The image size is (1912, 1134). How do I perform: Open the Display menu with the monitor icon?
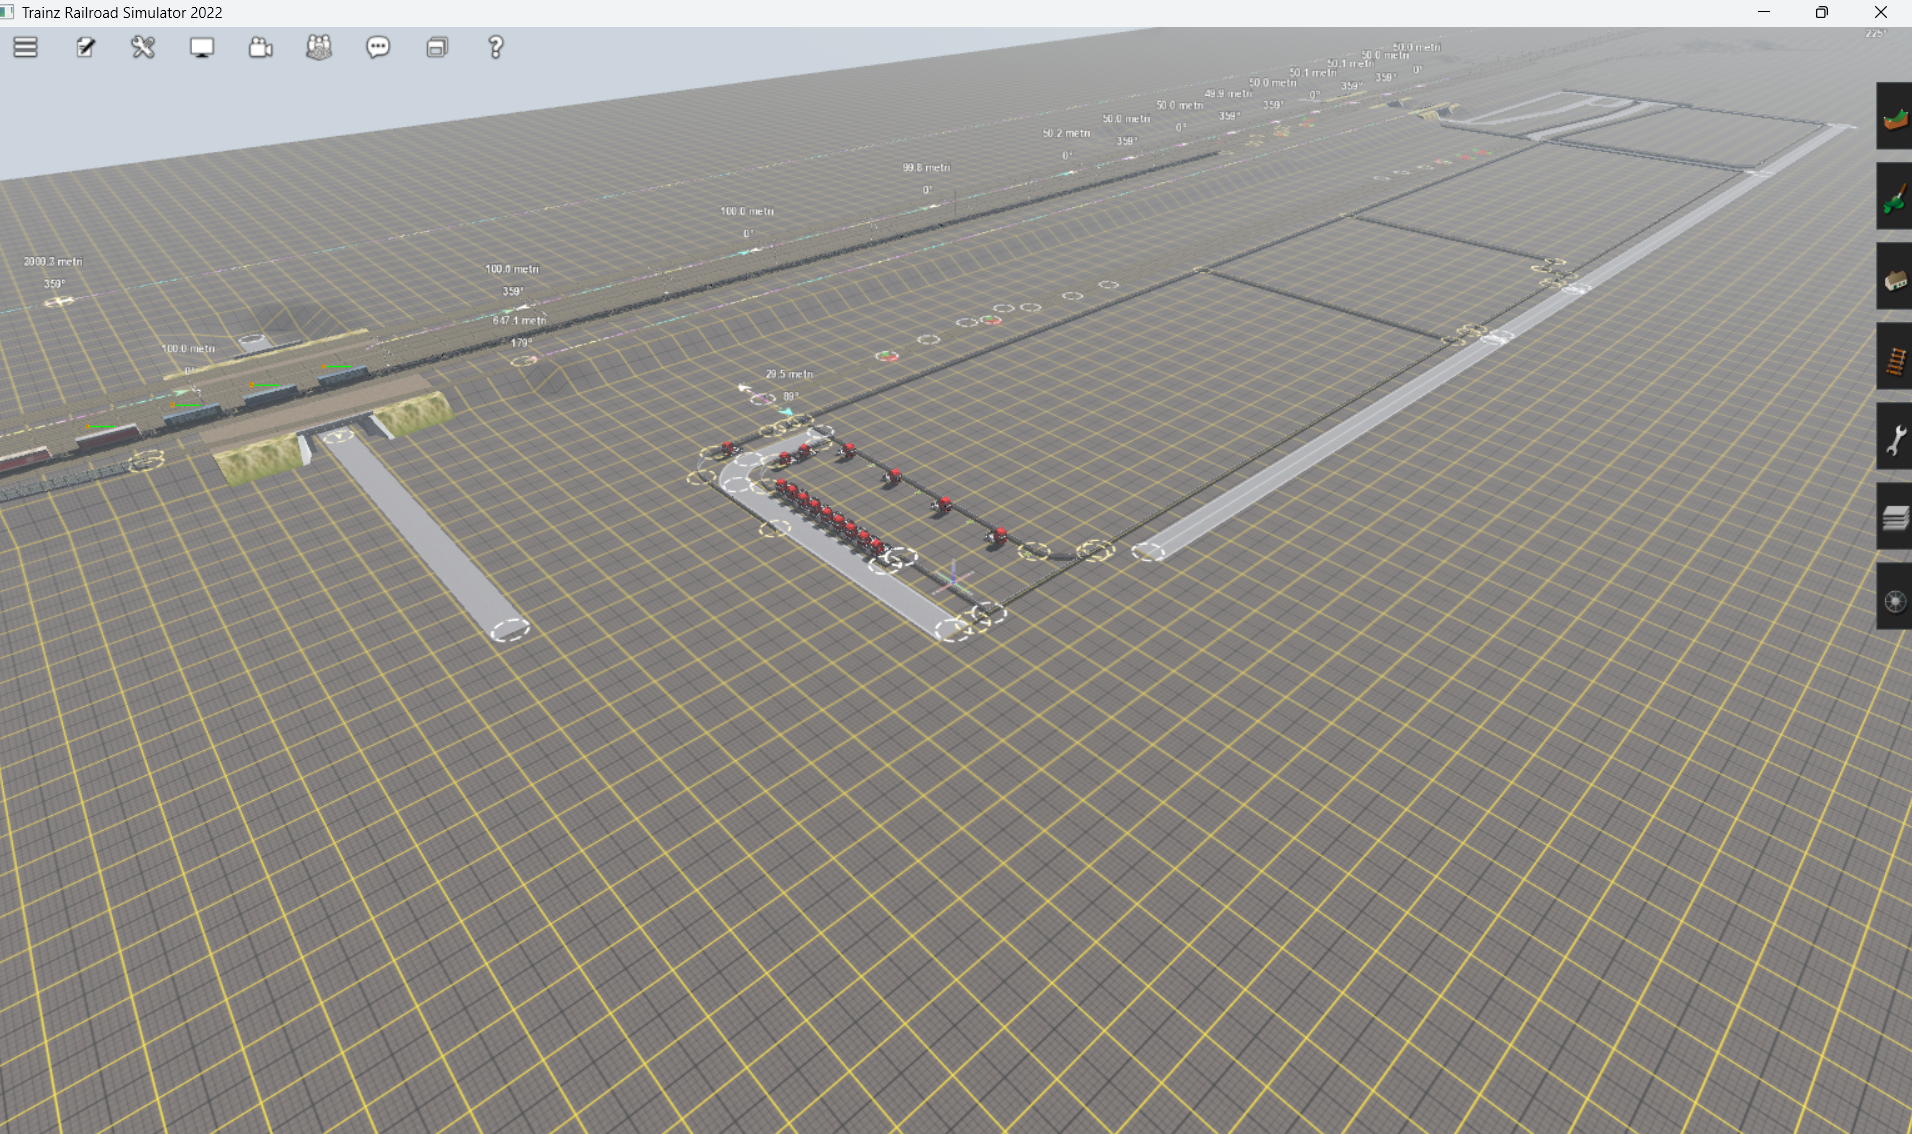202,47
